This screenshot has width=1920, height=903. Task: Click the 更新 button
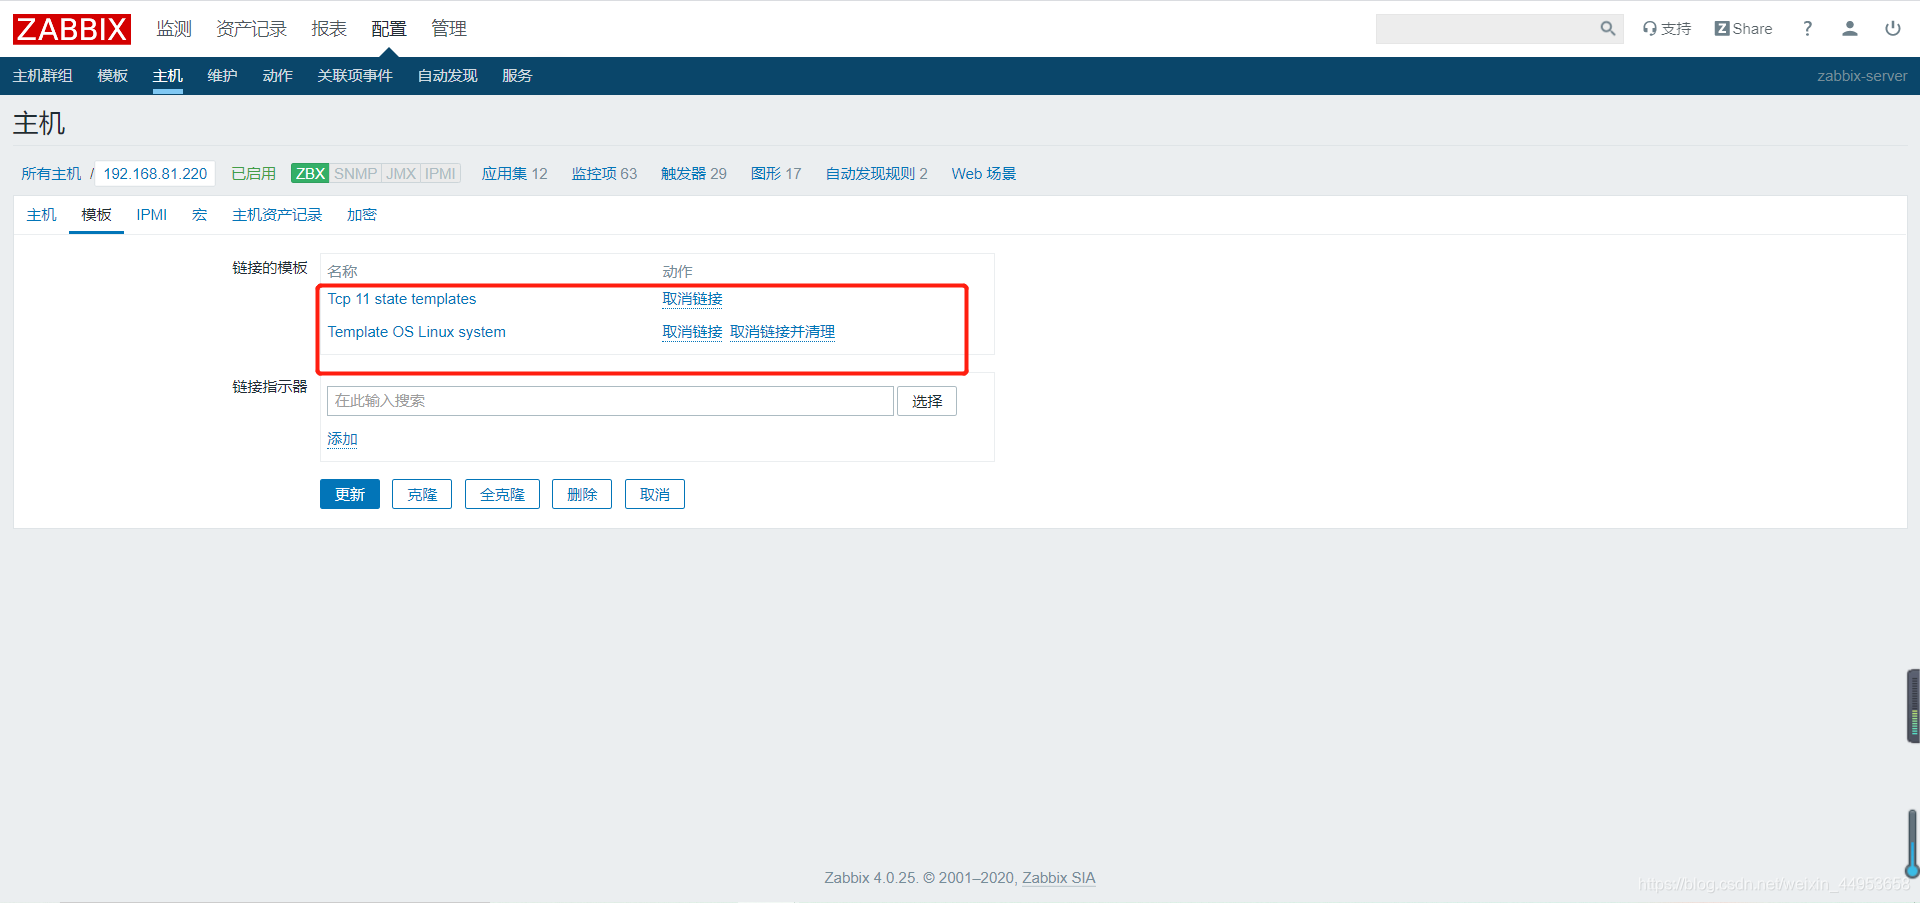click(x=350, y=494)
